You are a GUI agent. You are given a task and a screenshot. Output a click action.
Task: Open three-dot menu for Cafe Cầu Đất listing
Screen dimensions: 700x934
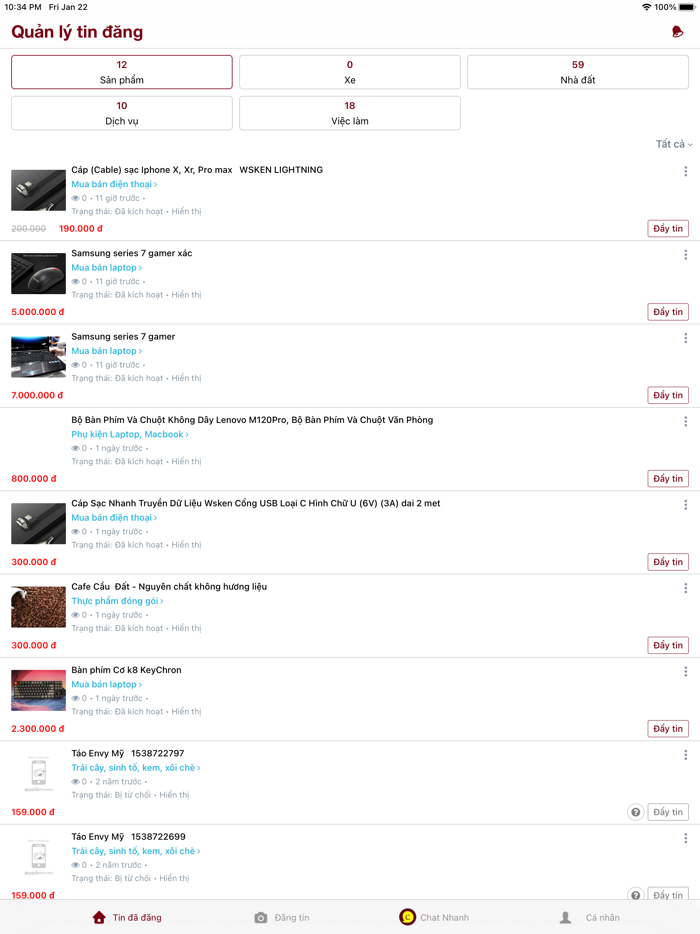(686, 589)
